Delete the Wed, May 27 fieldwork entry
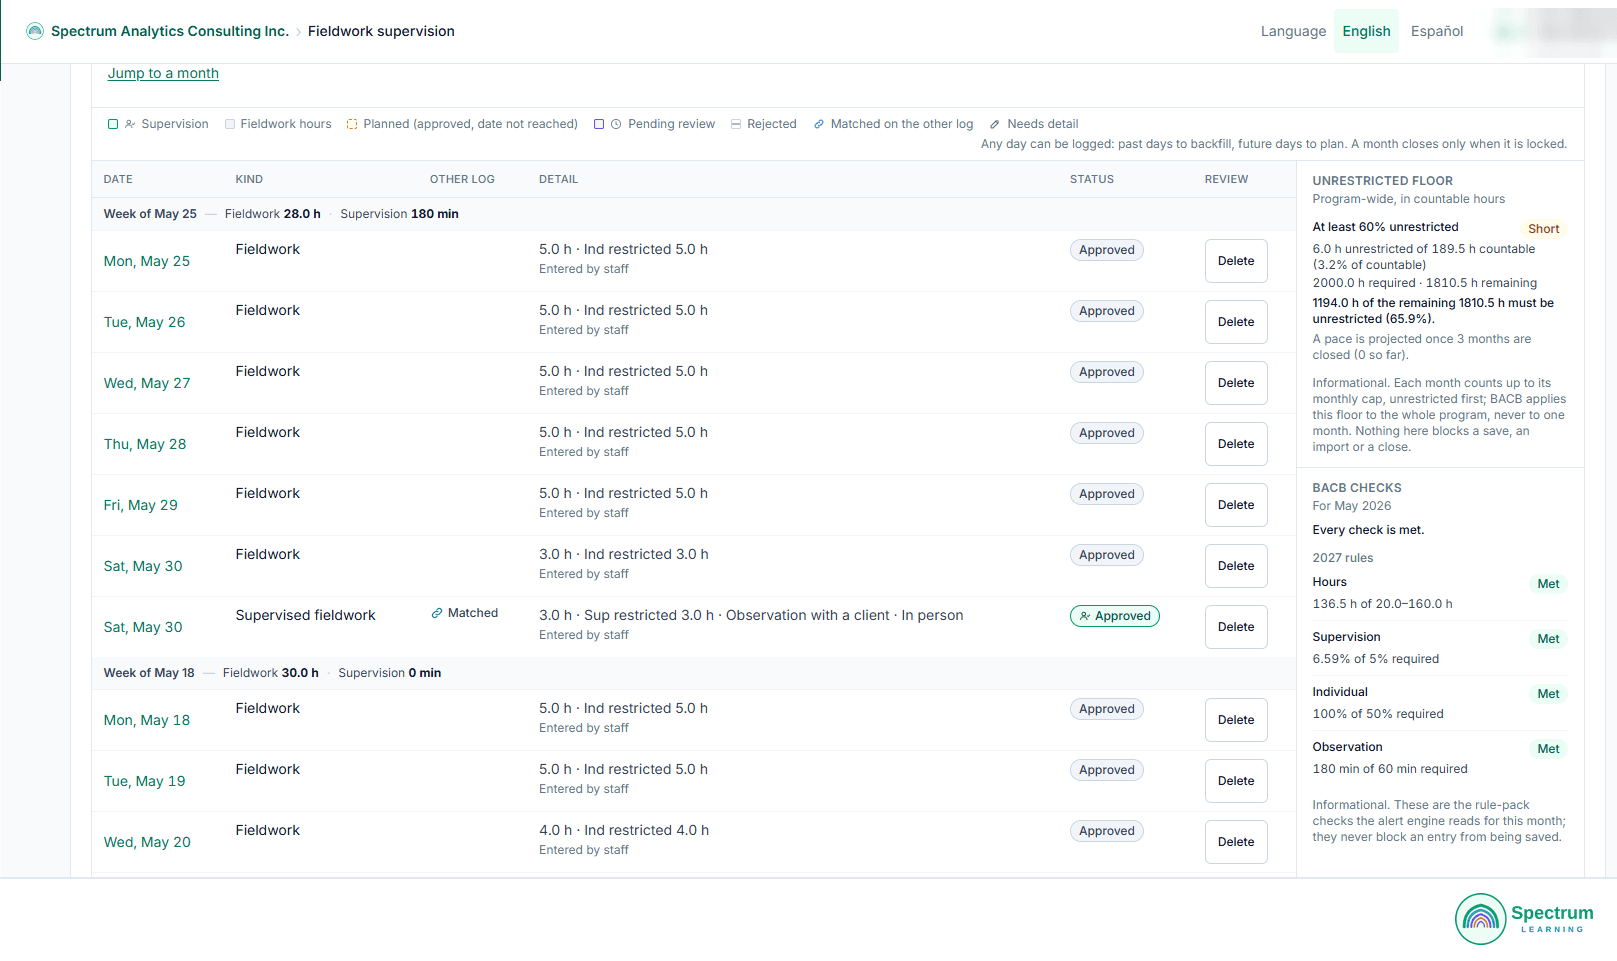The height and width of the screenshot is (961, 1617). (1236, 383)
